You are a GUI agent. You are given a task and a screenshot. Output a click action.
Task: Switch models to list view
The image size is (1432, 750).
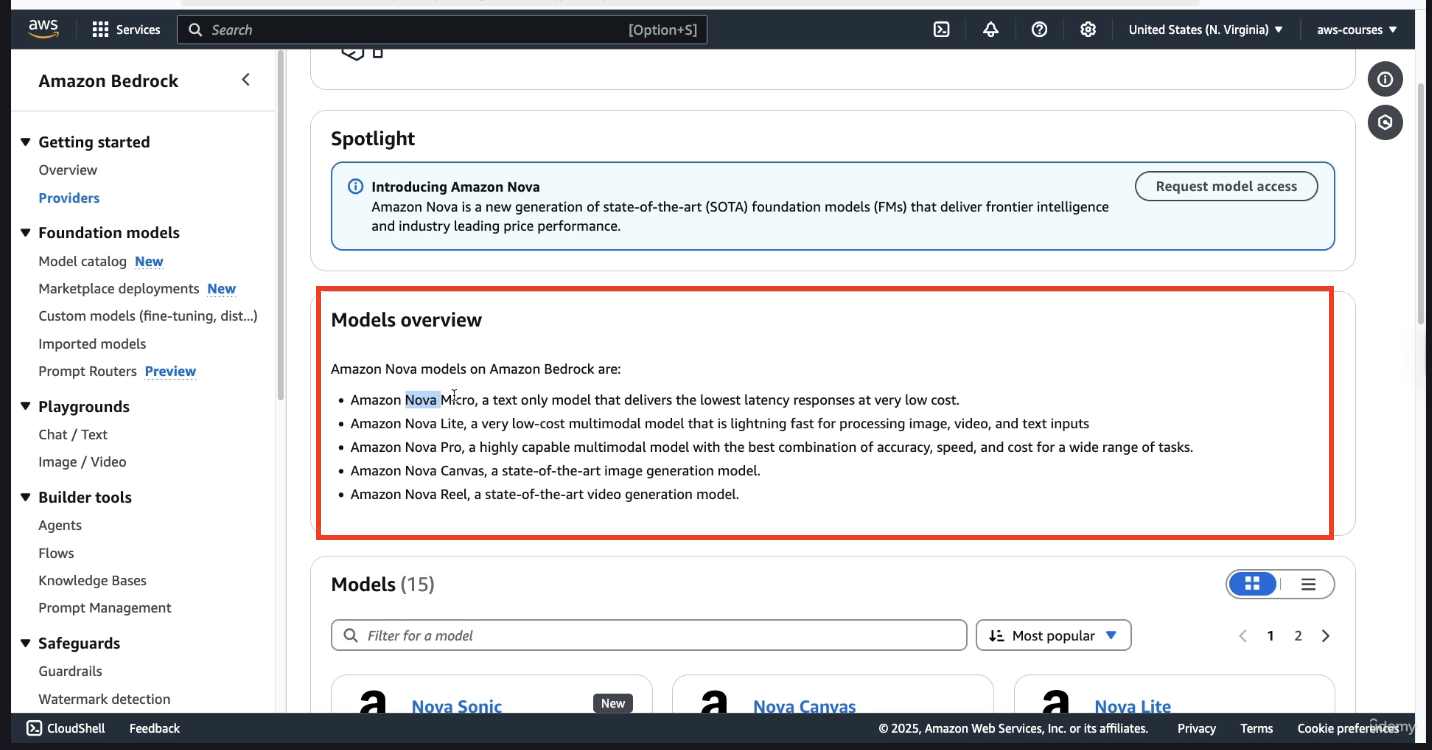coord(1307,584)
